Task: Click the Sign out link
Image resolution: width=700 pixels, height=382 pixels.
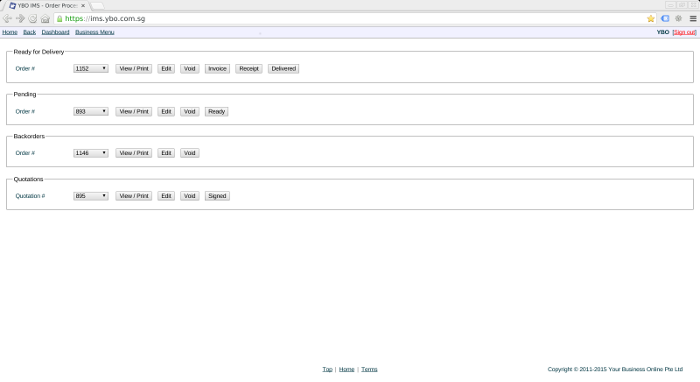Action: [684, 32]
